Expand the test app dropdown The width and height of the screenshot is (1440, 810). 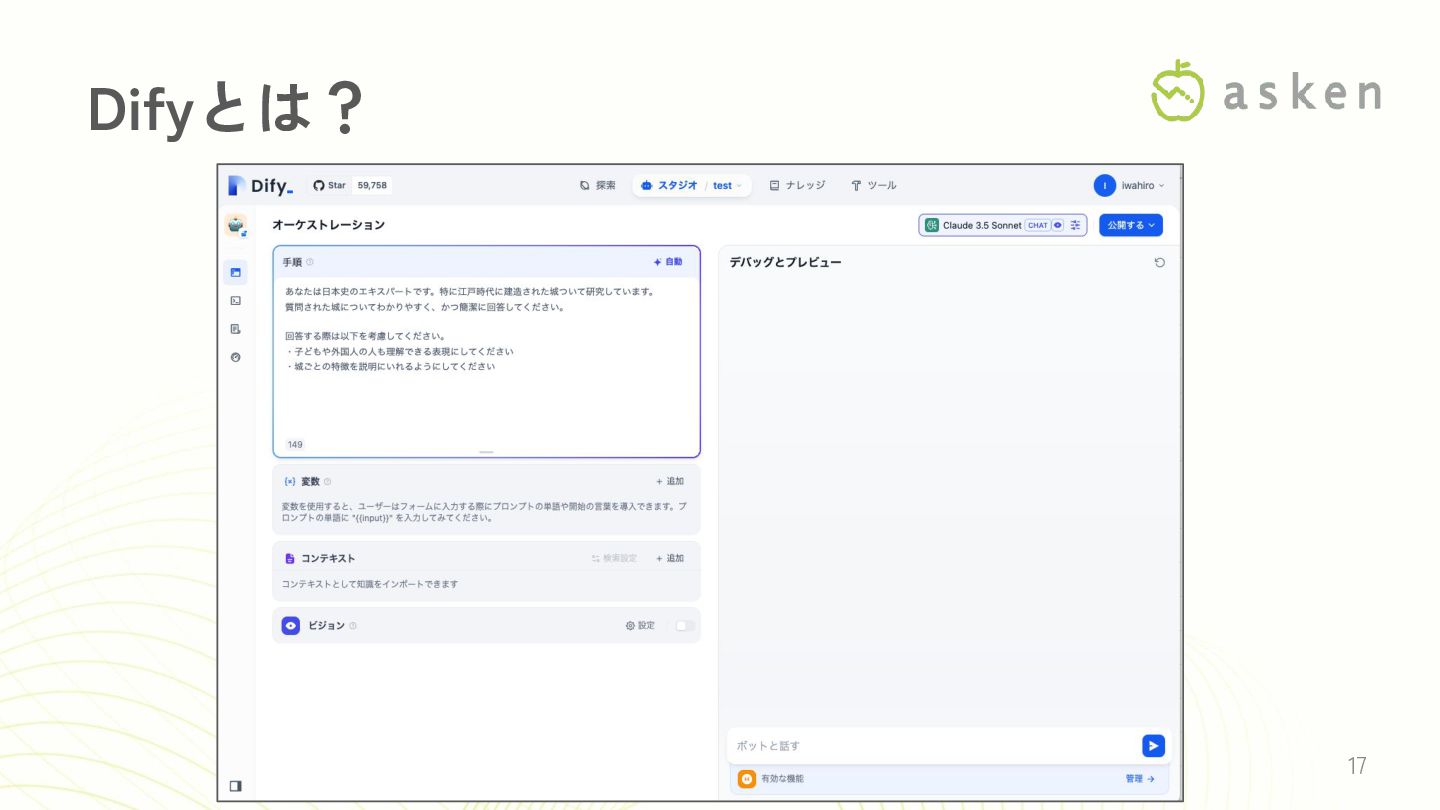pos(728,185)
